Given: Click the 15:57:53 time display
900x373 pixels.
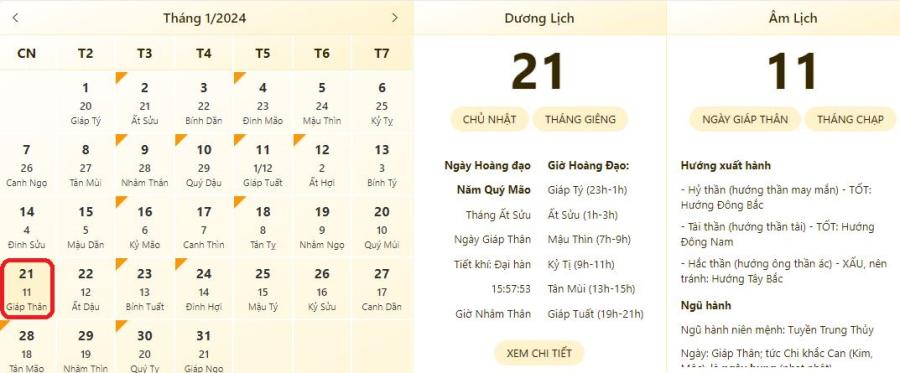Looking at the screenshot, I should point(511,289).
